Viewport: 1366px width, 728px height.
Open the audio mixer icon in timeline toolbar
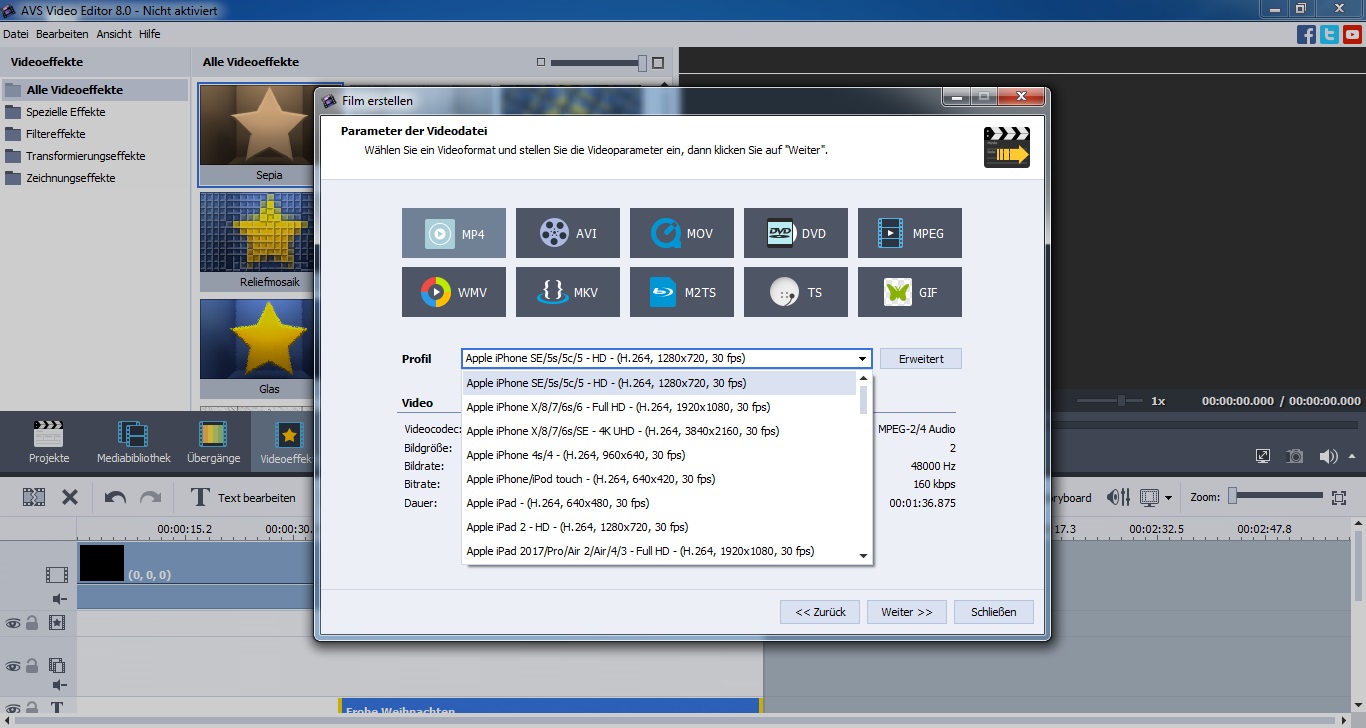pyautogui.click(x=1118, y=497)
